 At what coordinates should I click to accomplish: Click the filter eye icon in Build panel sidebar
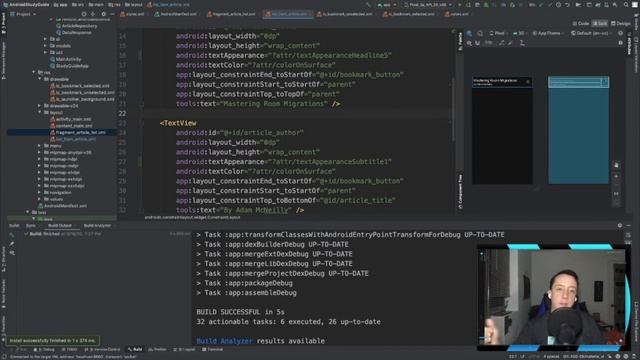pyautogui.click(x=12, y=253)
